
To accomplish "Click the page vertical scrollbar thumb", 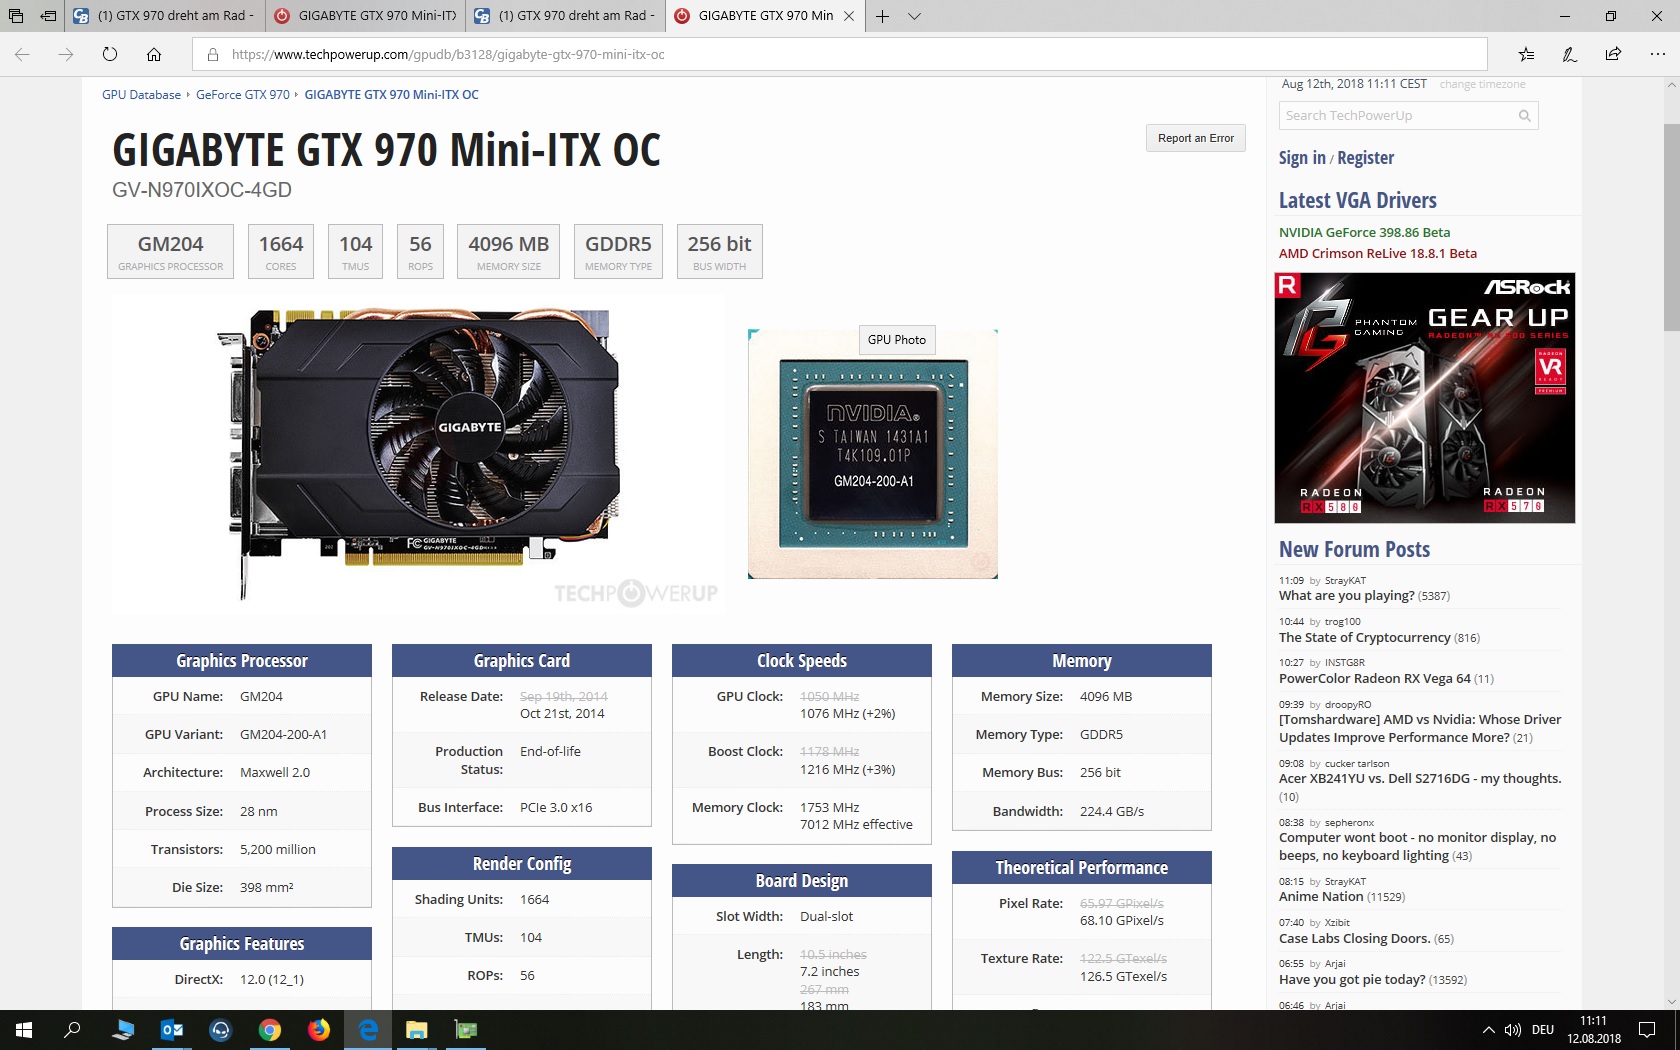I will [x=1671, y=227].
